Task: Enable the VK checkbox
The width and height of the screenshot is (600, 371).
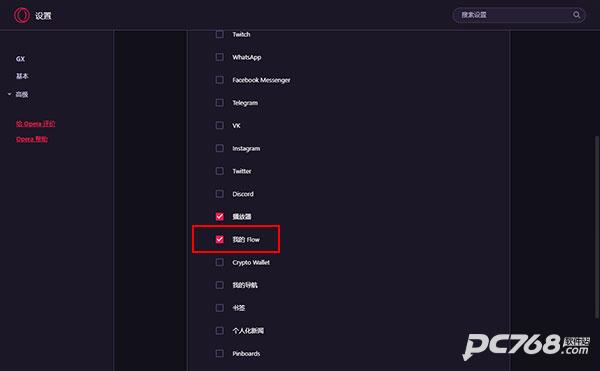Action: (x=220, y=125)
